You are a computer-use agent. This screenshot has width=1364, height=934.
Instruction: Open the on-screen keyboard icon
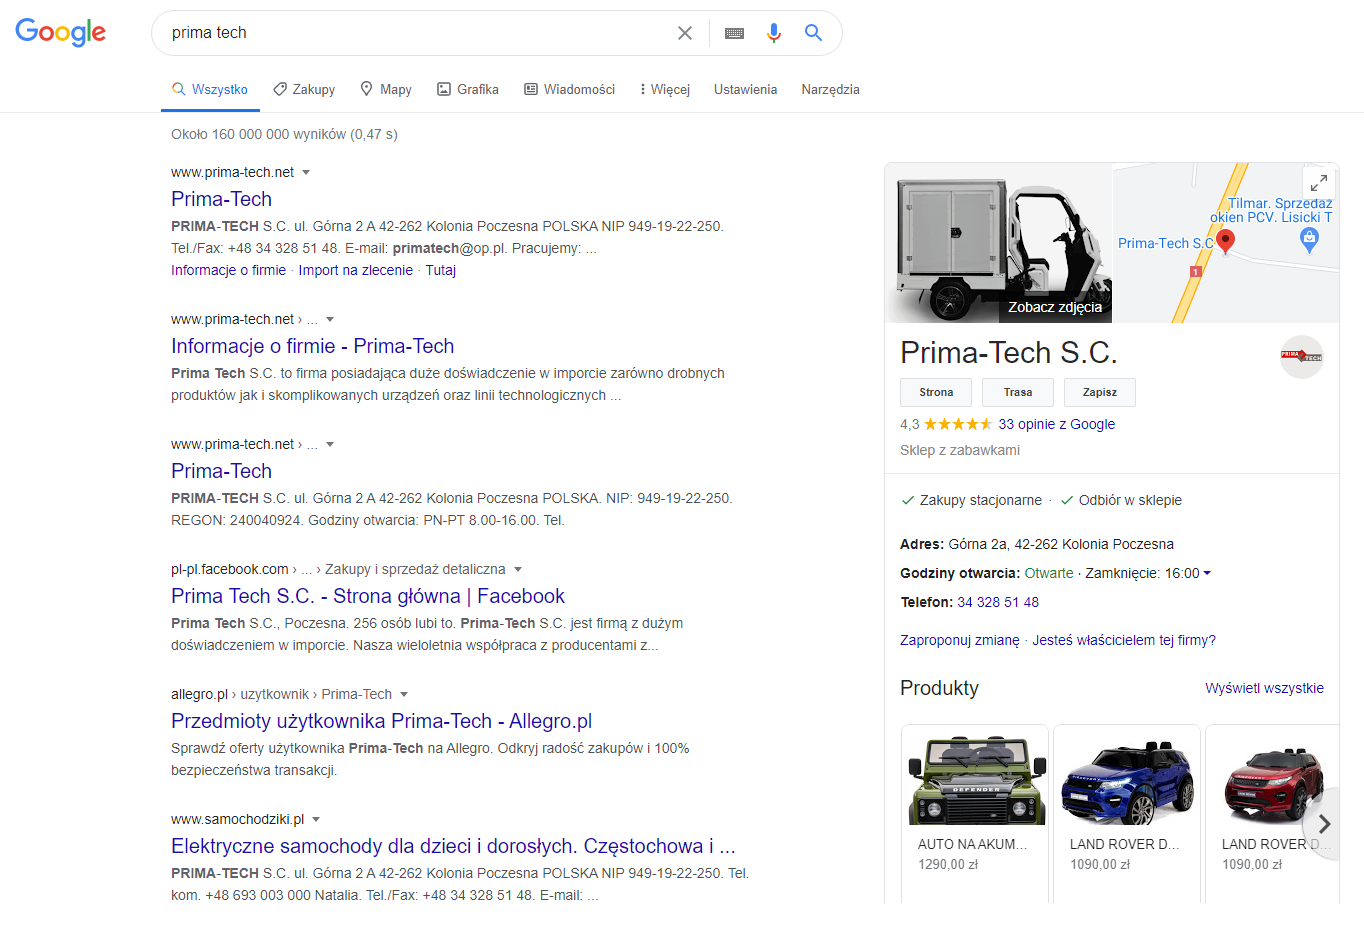[x=734, y=33]
